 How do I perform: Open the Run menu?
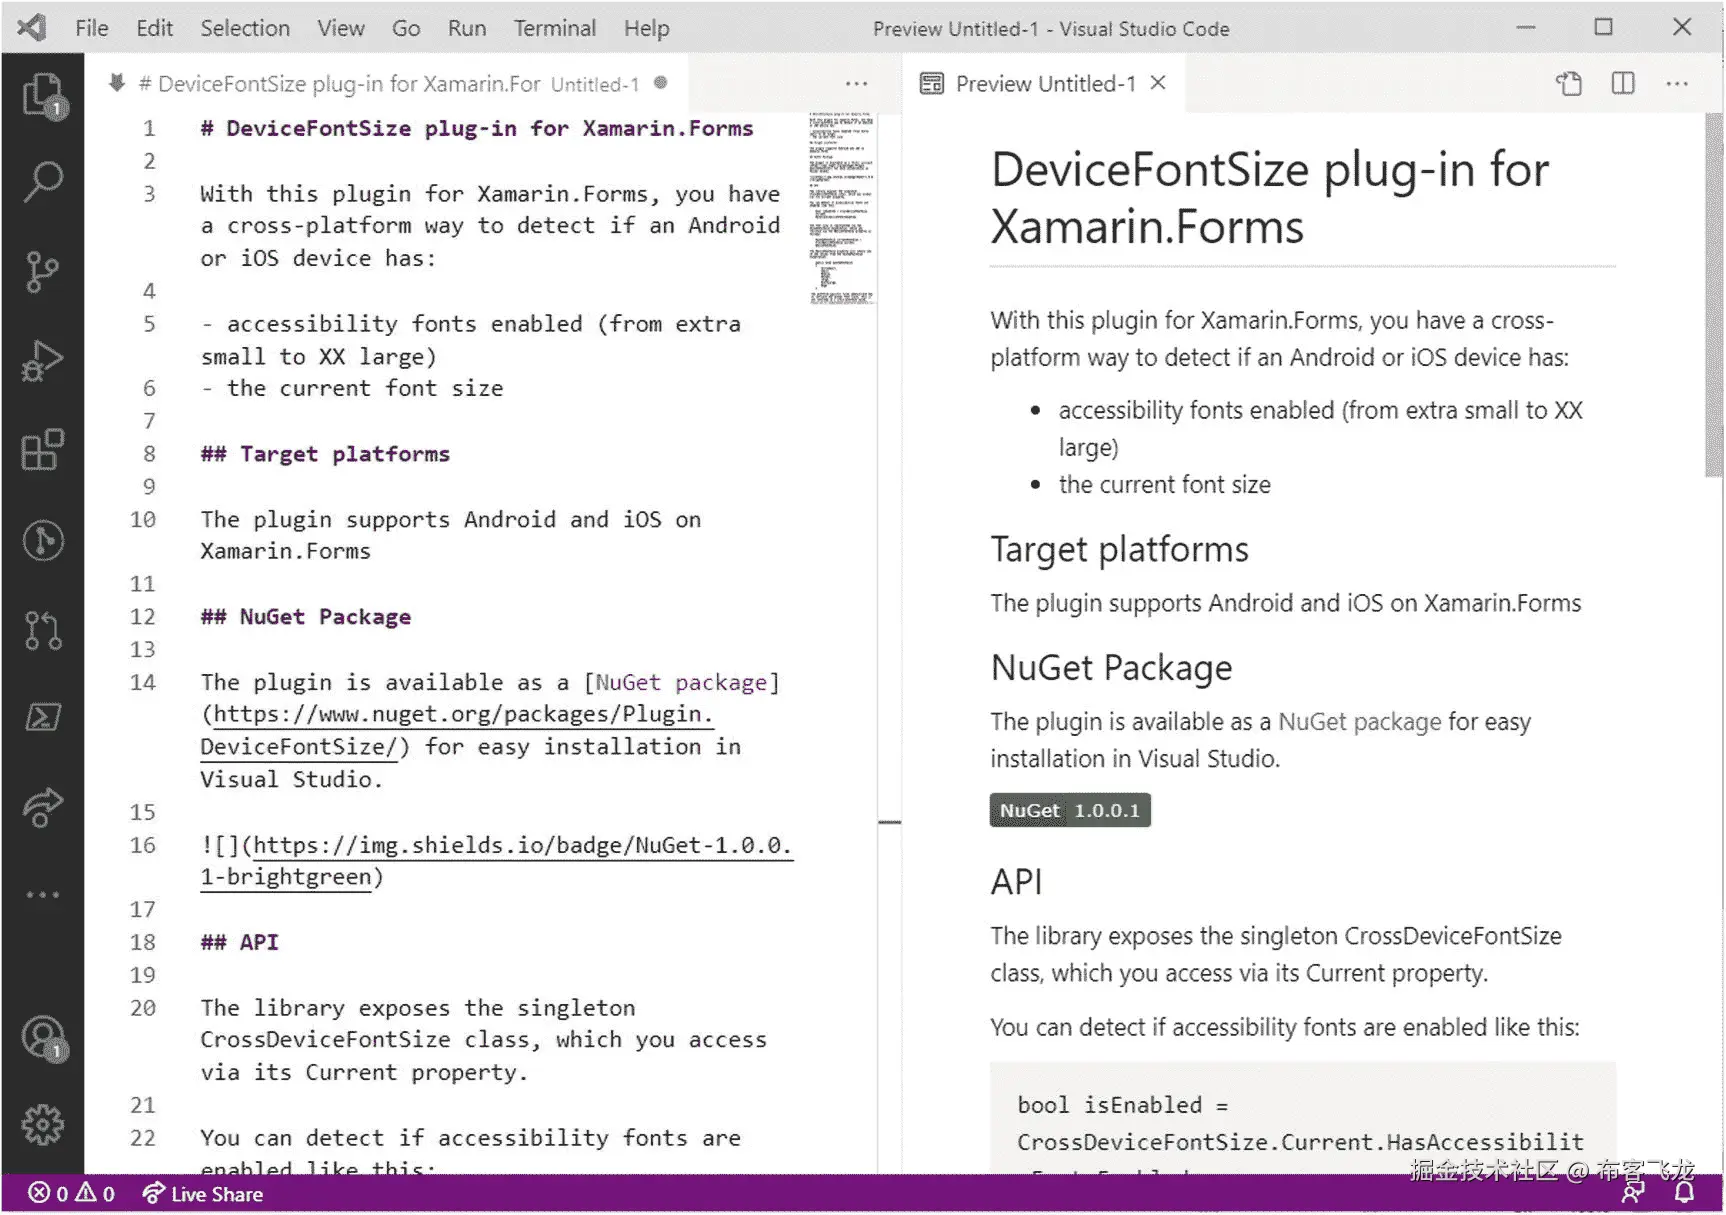(467, 28)
